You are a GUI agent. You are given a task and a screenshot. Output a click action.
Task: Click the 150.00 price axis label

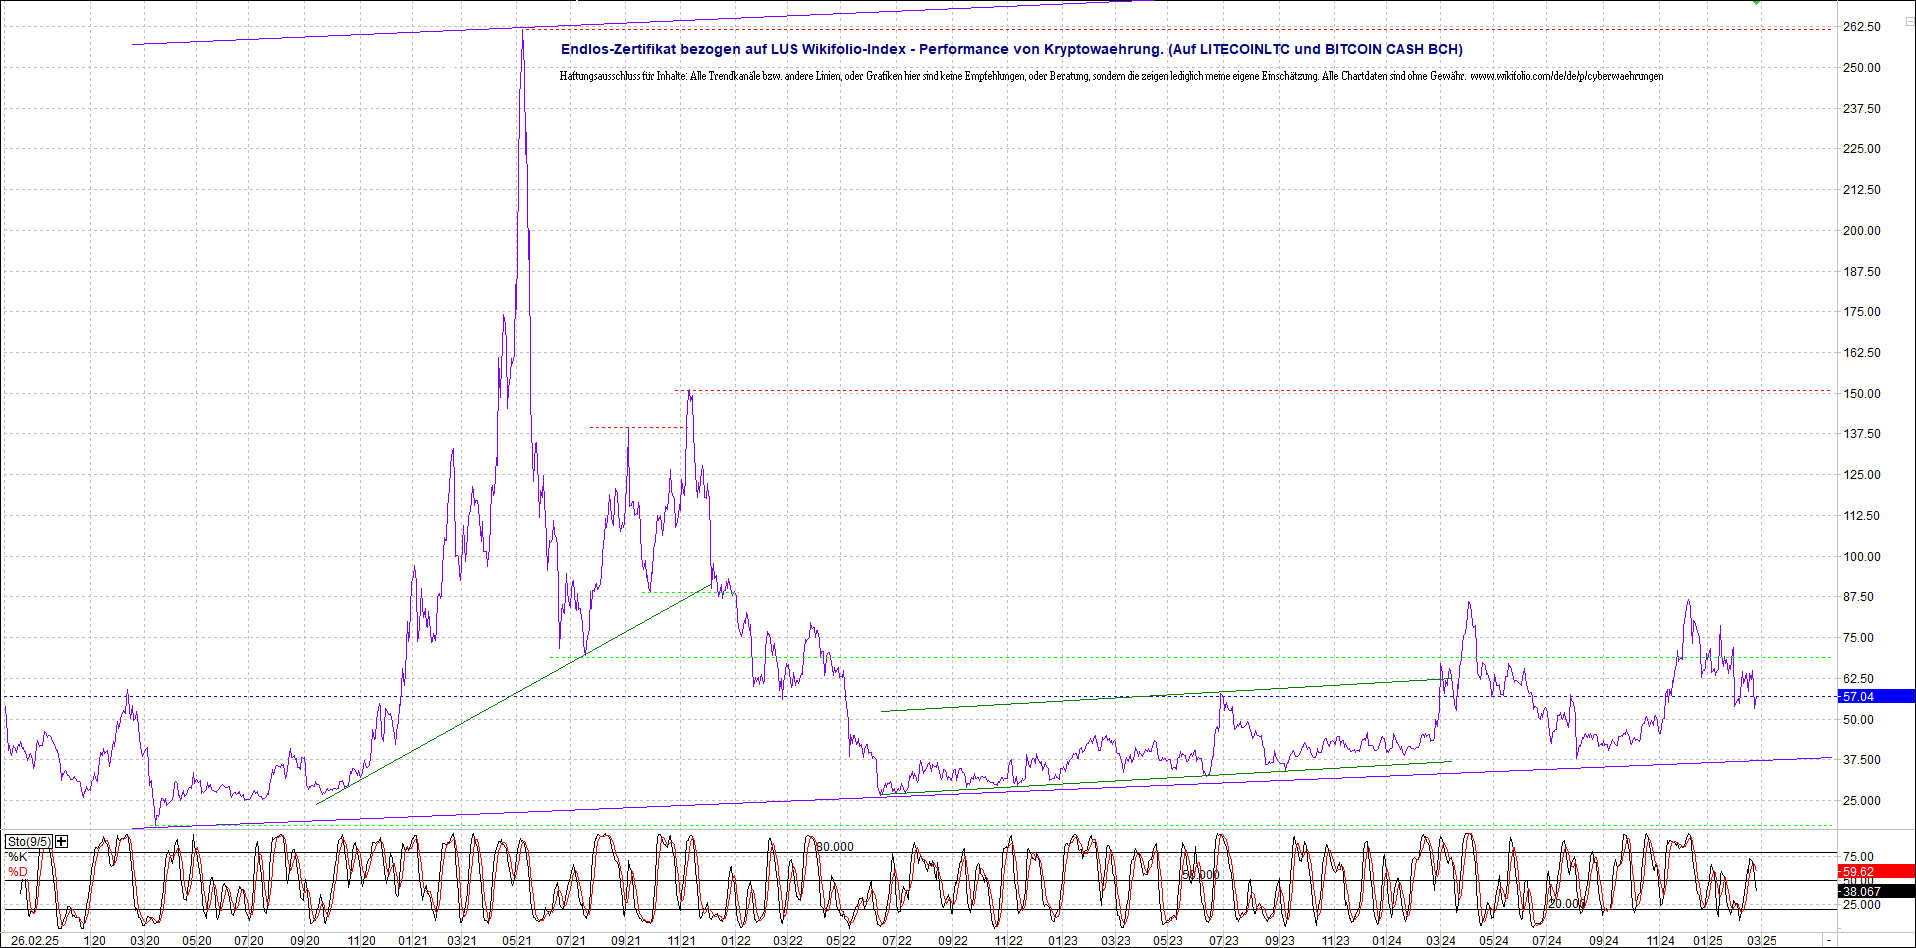[1861, 394]
